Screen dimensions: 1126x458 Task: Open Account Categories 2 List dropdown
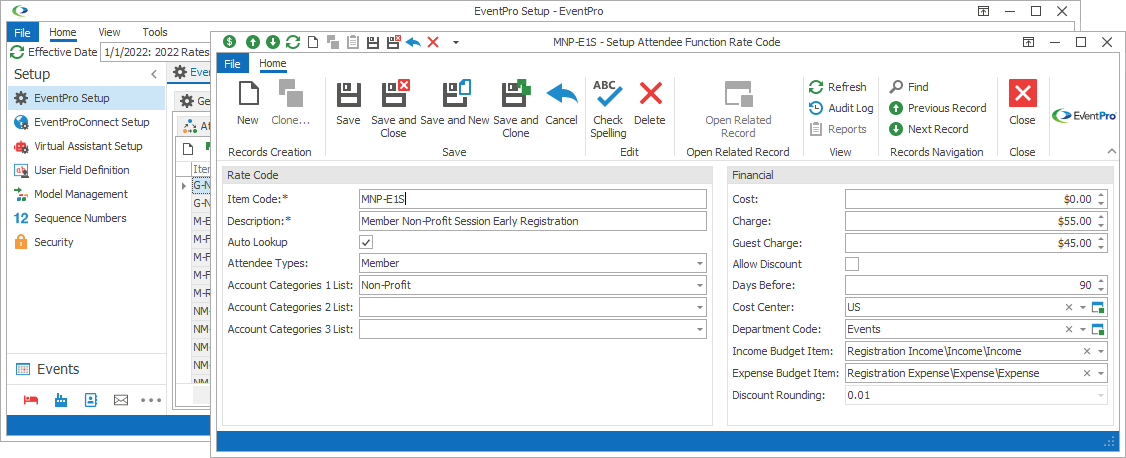699,307
